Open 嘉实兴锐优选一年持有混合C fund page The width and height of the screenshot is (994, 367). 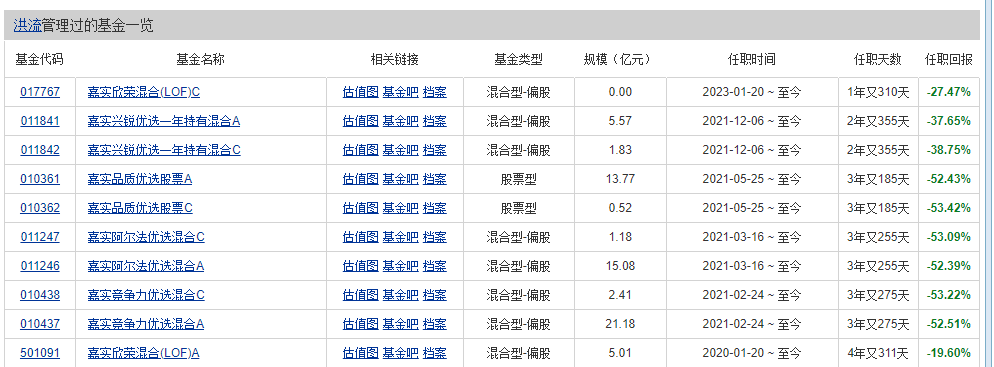(x=164, y=150)
